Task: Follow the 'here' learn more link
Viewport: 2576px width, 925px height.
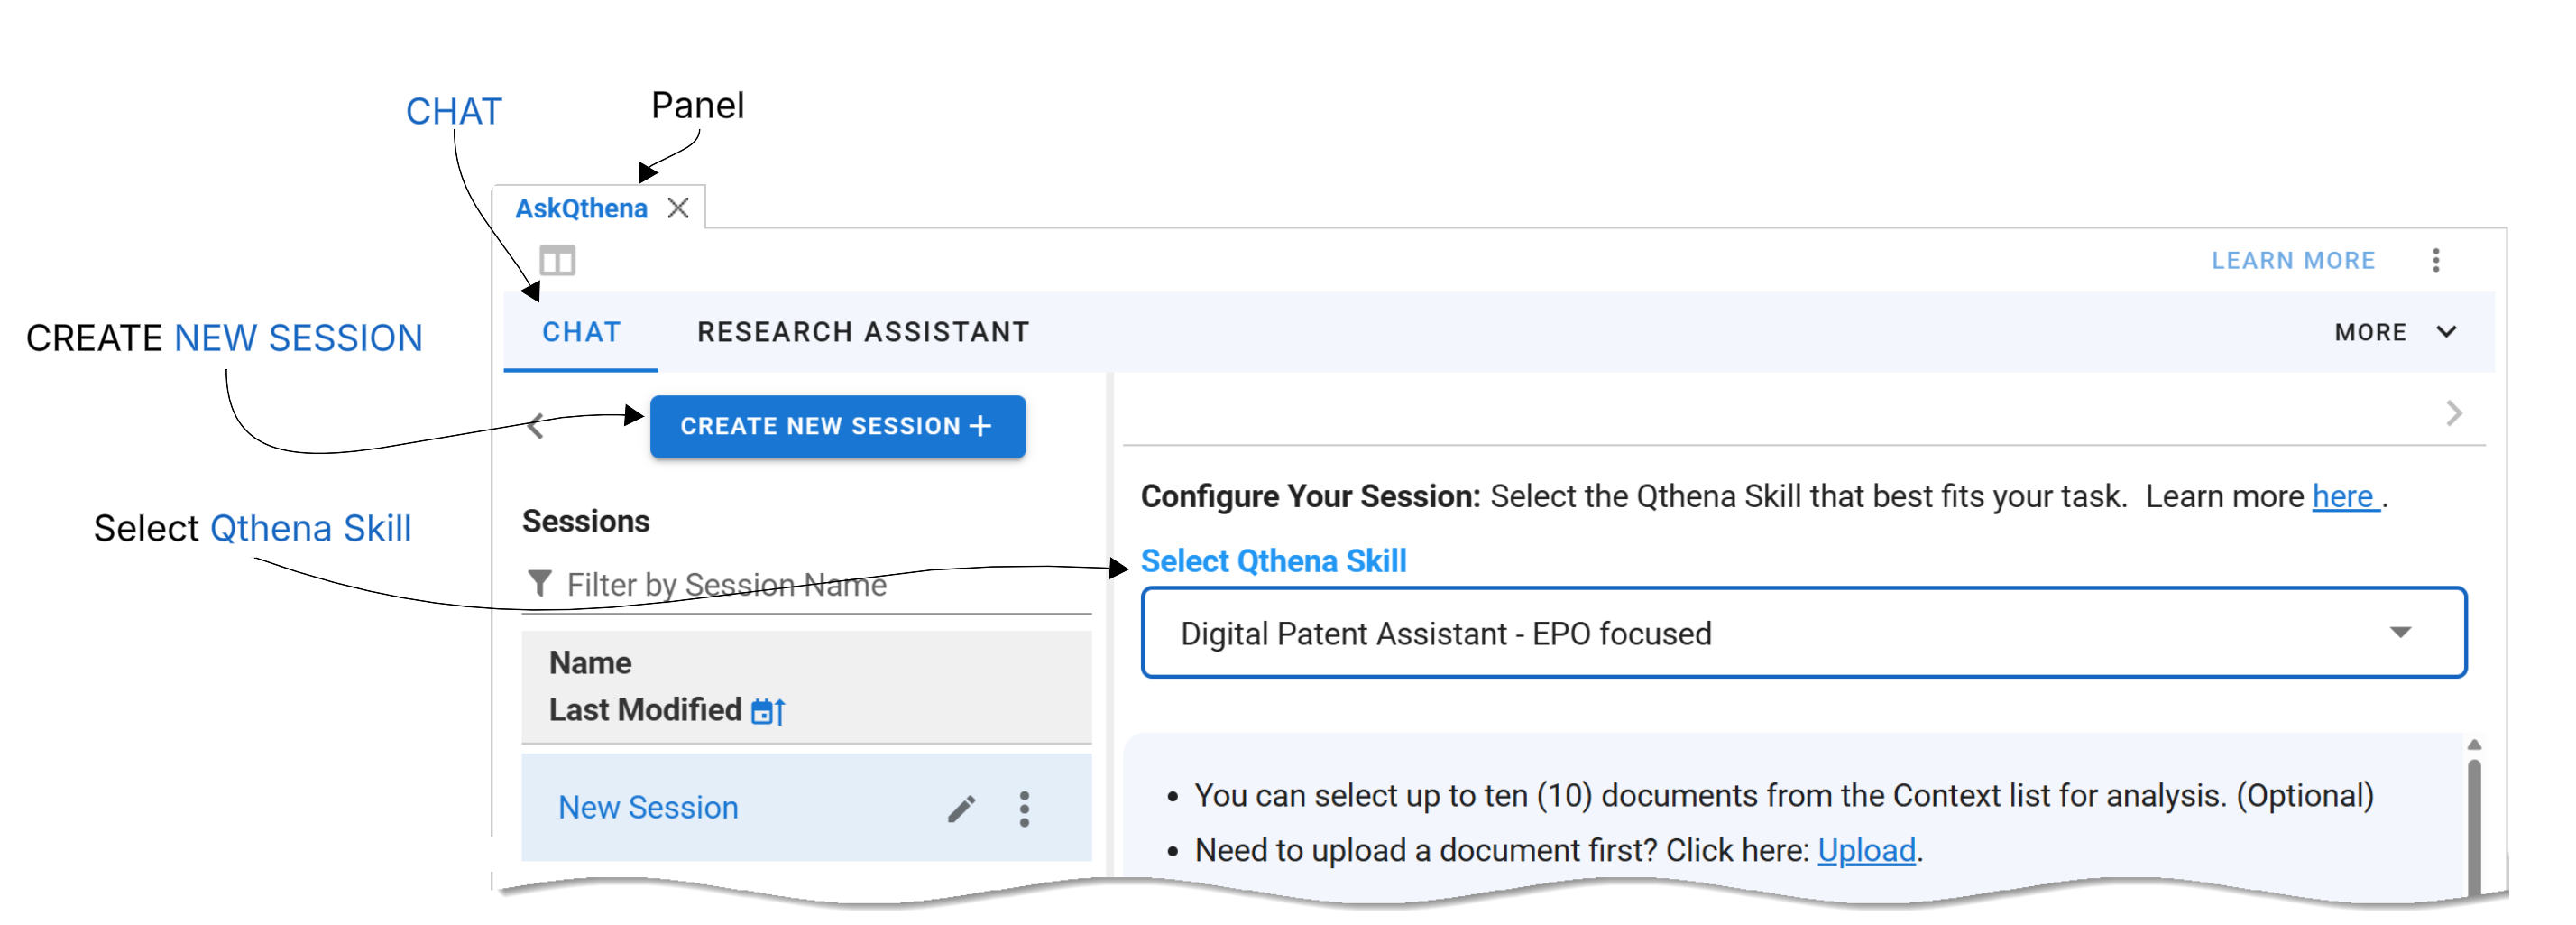Action: click(2345, 496)
